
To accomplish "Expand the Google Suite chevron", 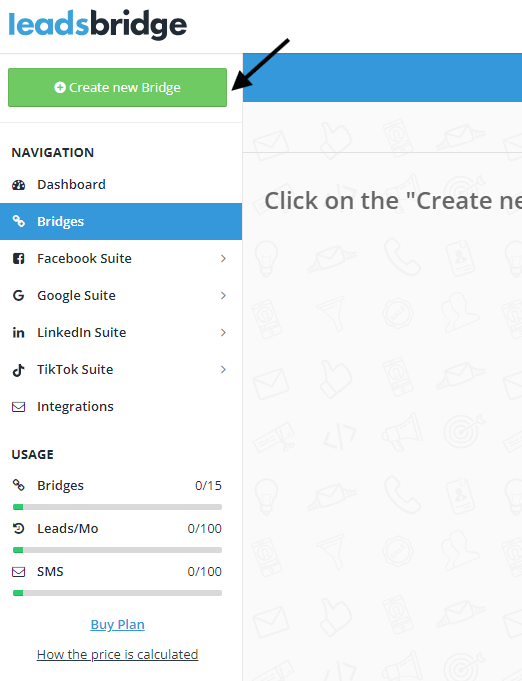I will (223, 296).
